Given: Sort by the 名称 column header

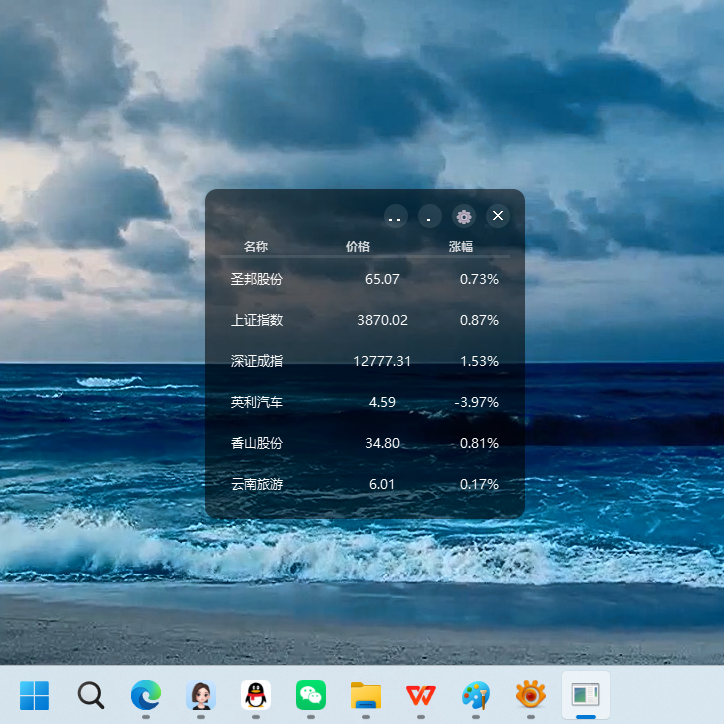Looking at the screenshot, I should pos(256,247).
